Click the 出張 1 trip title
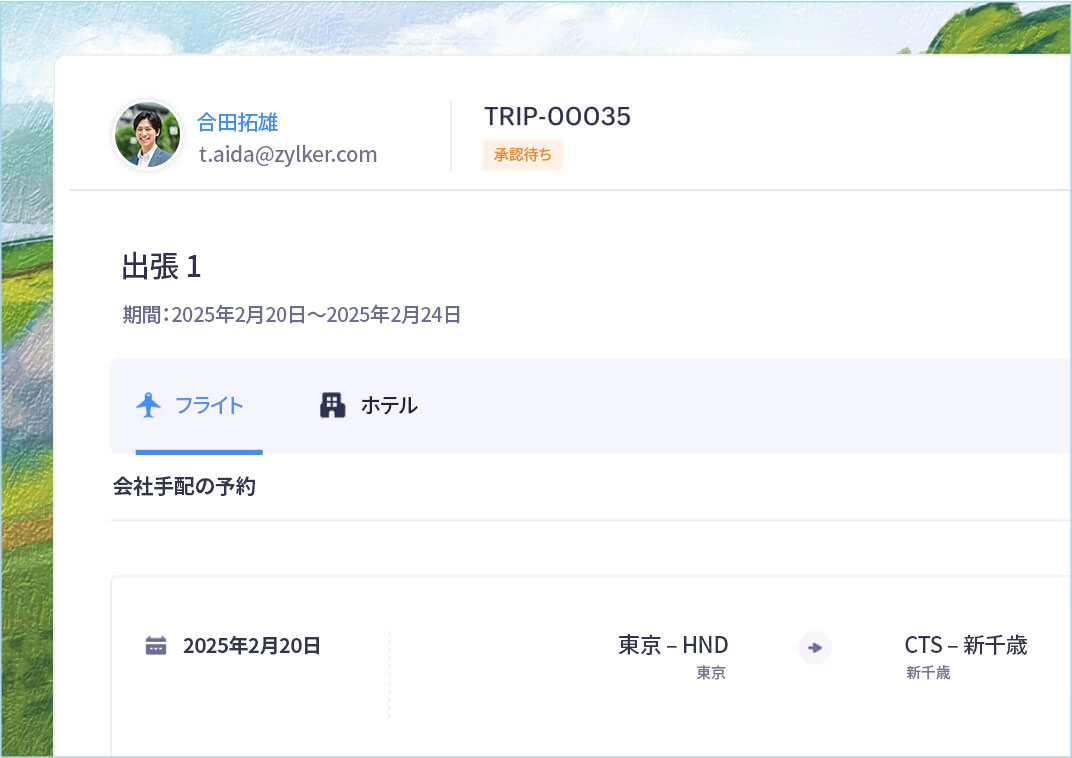1072x758 pixels. pyautogui.click(x=162, y=267)
